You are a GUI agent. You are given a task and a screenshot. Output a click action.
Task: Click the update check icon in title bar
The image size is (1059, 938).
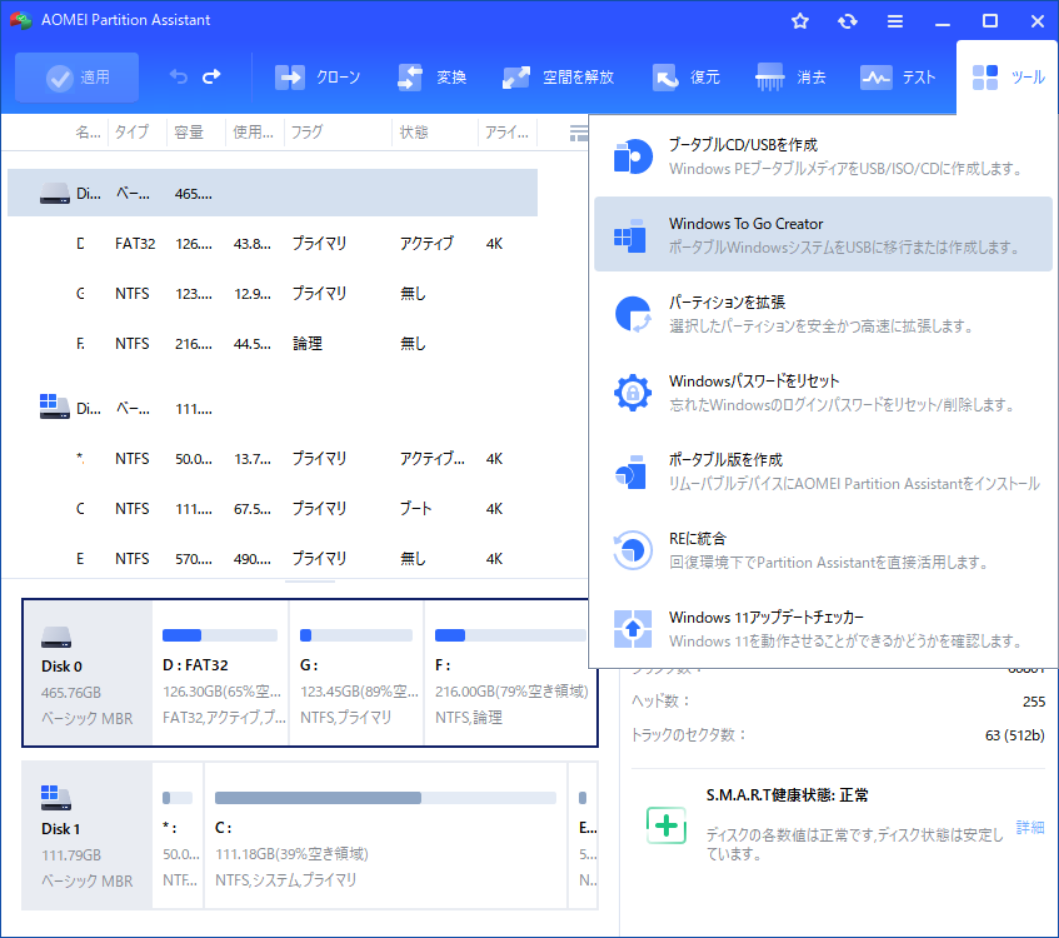[x=847, y=20]
